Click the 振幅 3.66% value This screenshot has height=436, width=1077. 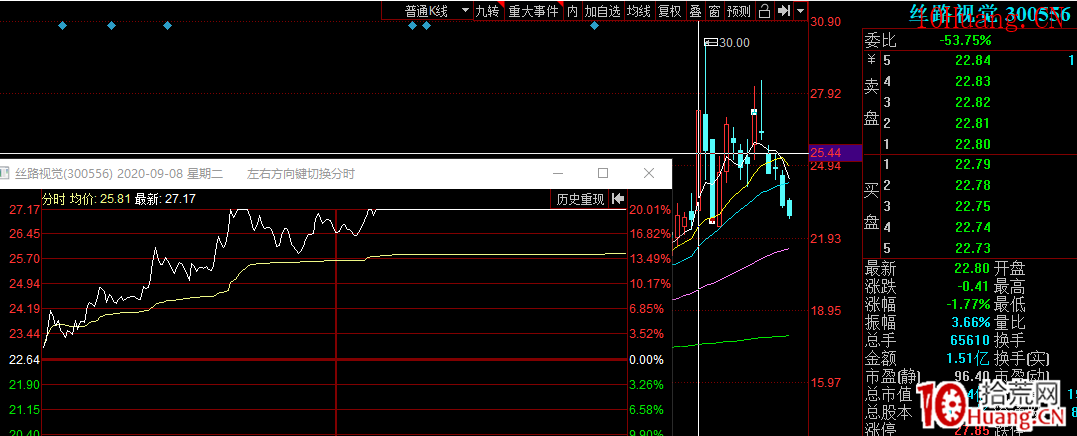(x=969, y=321)
